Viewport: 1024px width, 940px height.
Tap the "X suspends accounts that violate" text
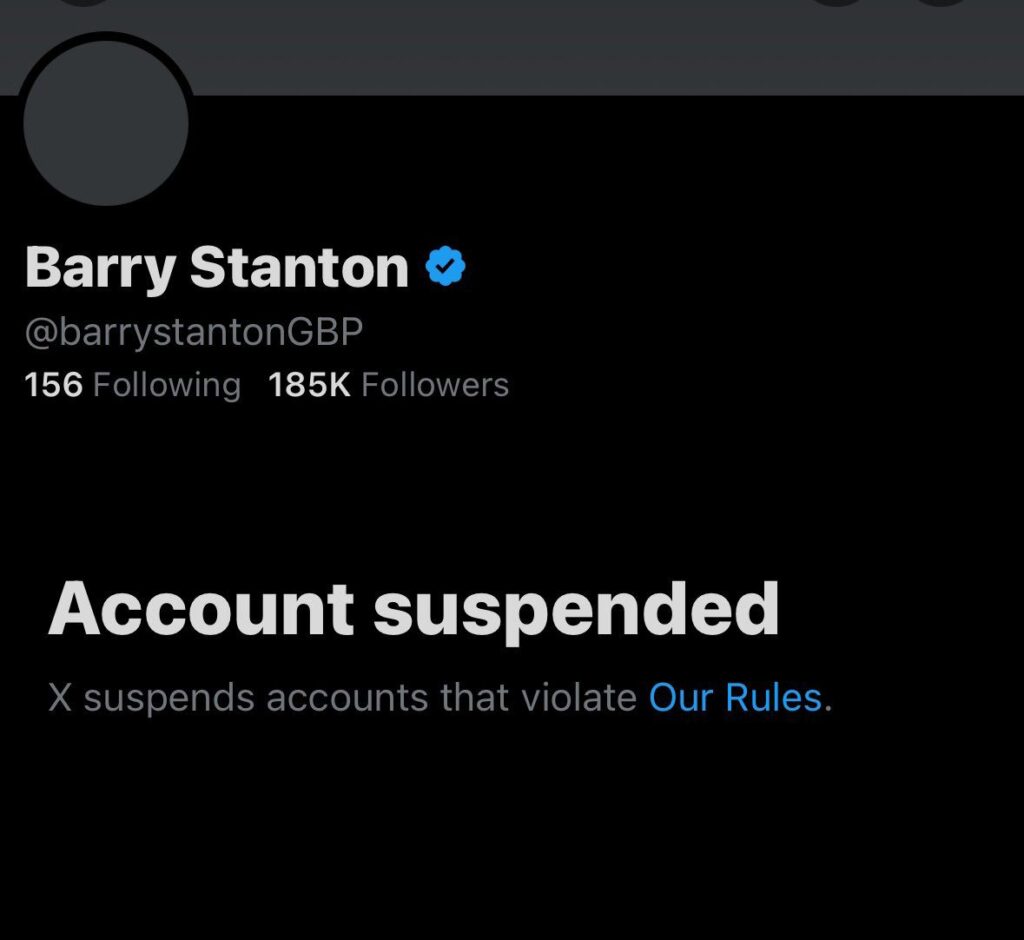[342, 697]
